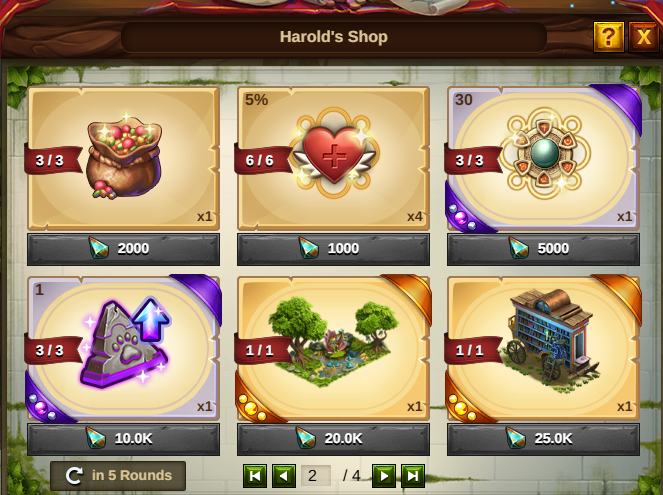Viewport: 663px width, 495px height.
Task: Jump to the last shop page
Action: [x=413, y=476]
